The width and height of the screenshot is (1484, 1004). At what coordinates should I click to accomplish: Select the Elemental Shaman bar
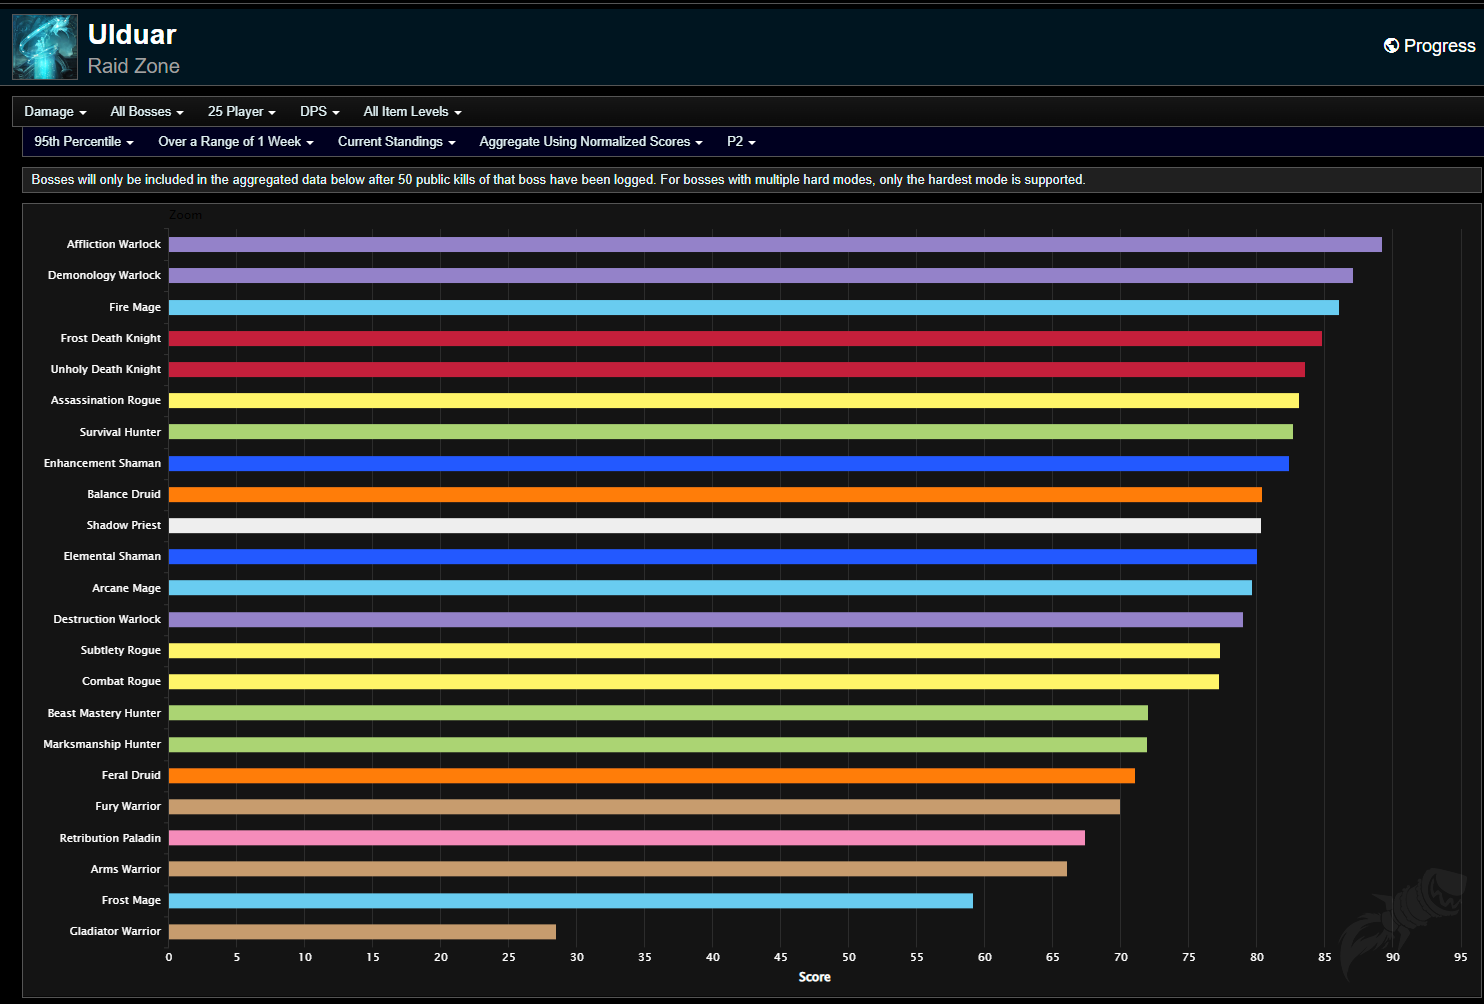(x=713, y=557)
